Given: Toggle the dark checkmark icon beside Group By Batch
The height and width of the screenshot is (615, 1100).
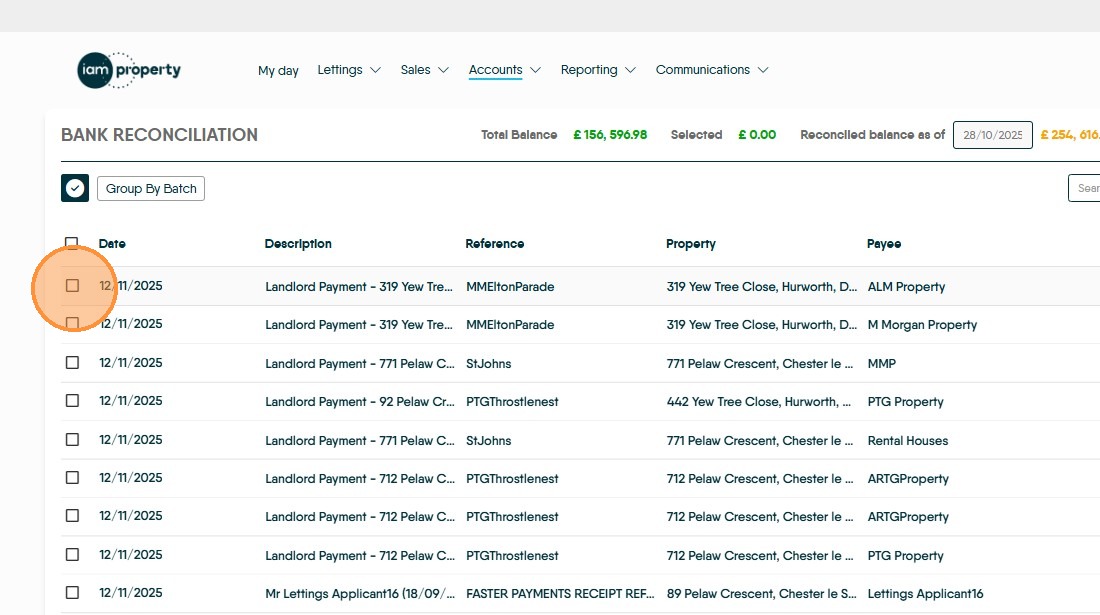Looking at the screenshot, I should click(75, 188).
